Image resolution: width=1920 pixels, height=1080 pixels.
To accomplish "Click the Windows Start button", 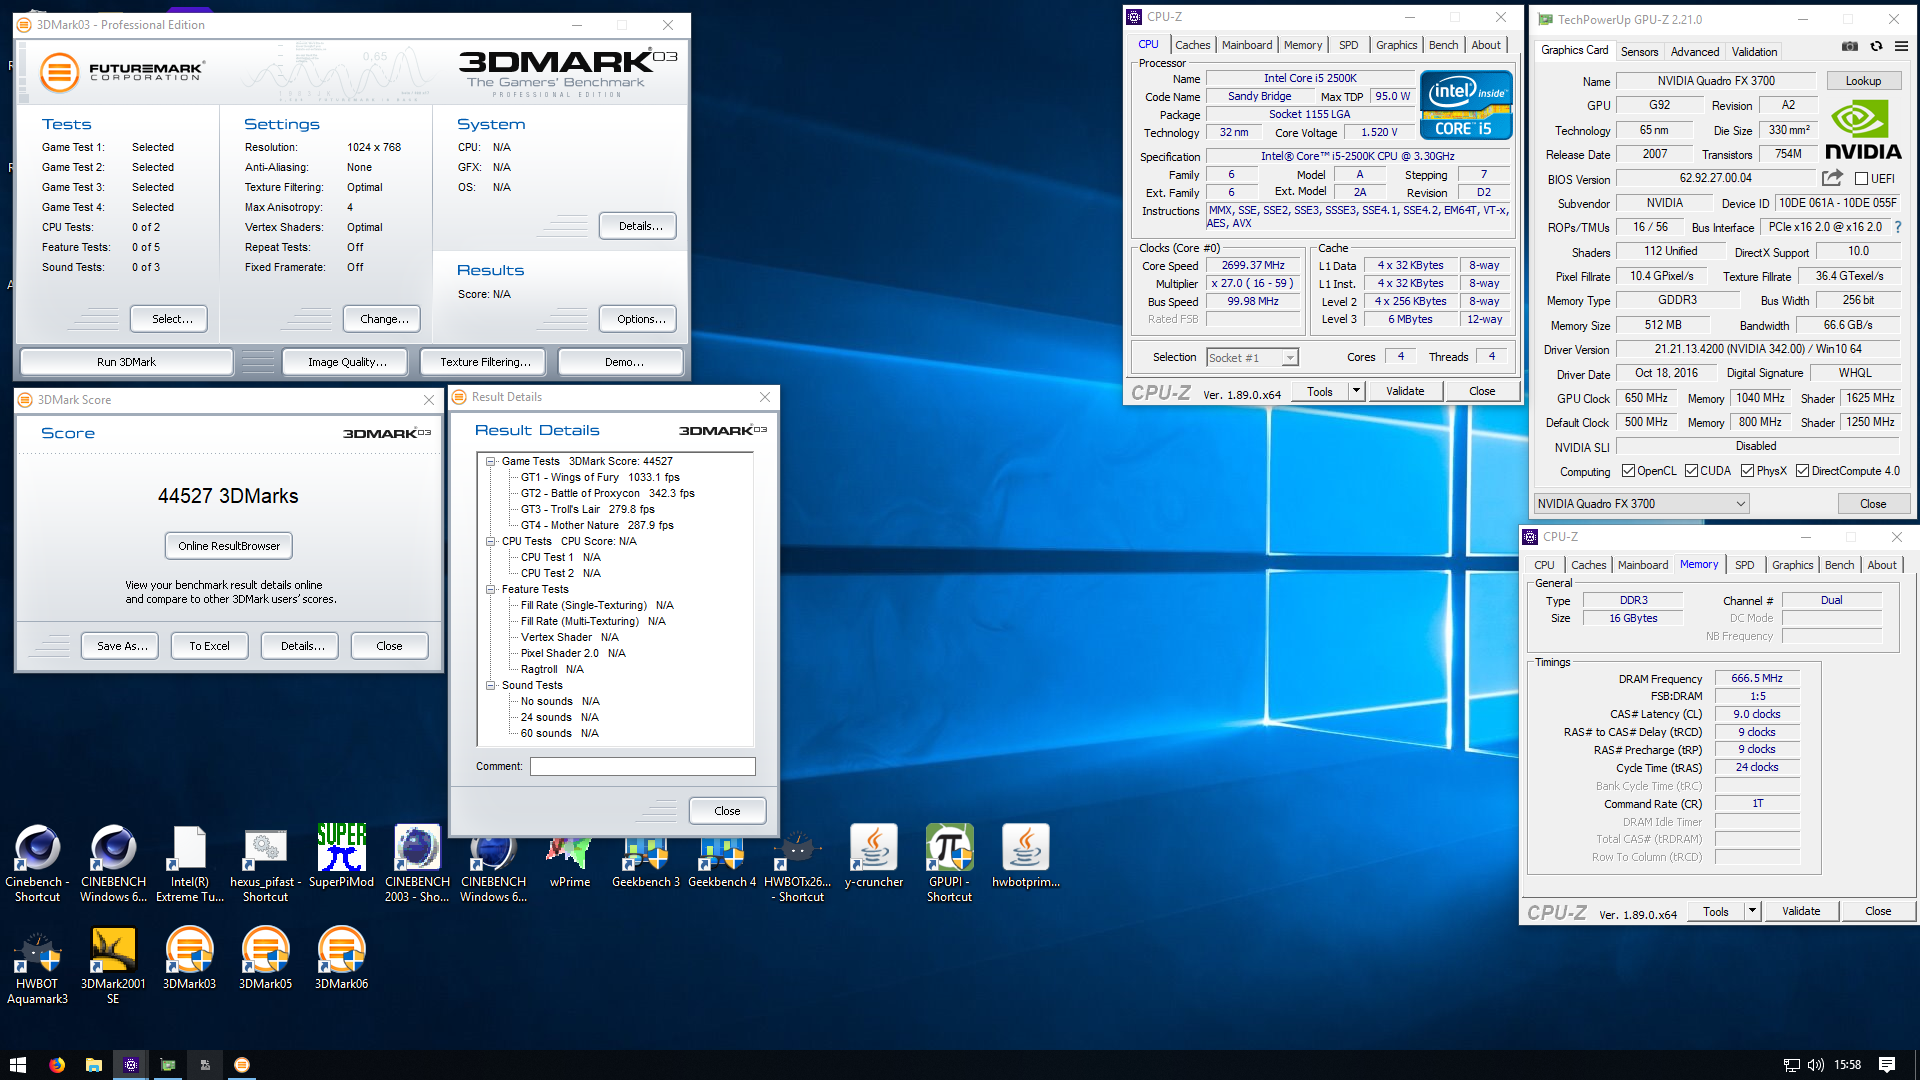I will tap(17, 1065).
